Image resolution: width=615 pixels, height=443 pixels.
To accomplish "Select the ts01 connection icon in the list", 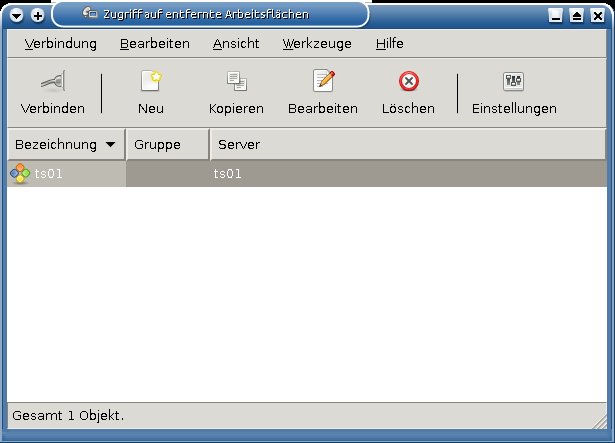I will tap(19, 174).
